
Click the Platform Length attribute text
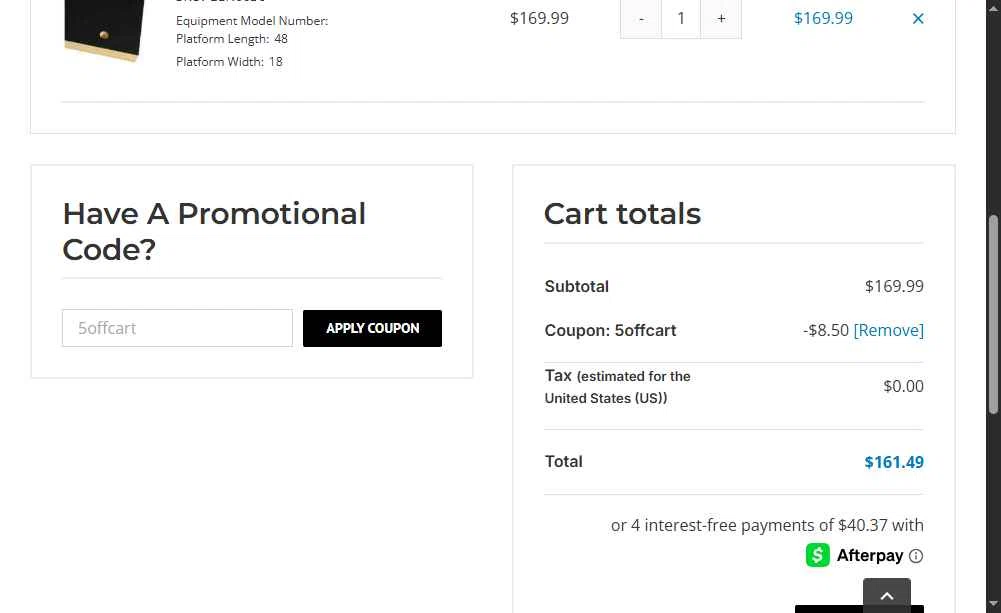[232, 39]
